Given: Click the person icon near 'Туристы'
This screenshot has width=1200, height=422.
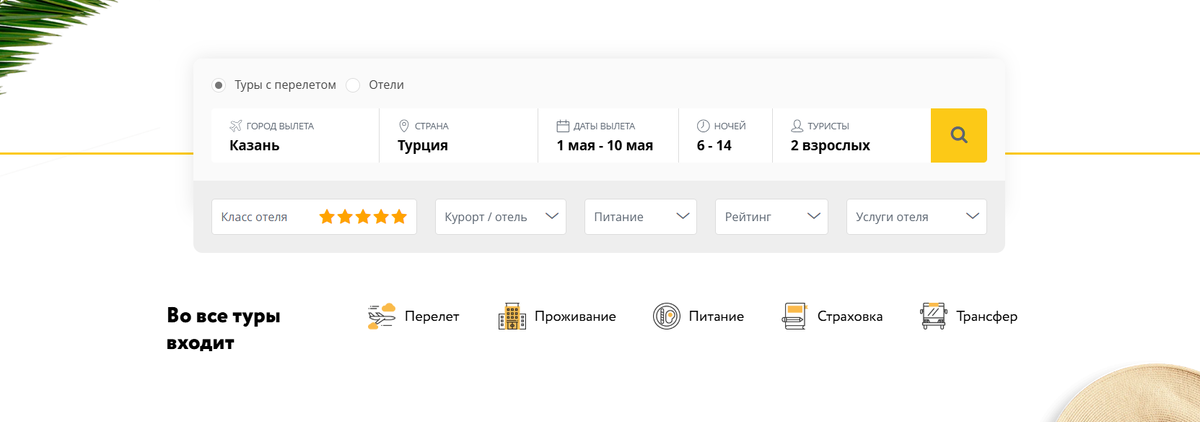Looking at the screenshot, I should click(x=797, y=126).
